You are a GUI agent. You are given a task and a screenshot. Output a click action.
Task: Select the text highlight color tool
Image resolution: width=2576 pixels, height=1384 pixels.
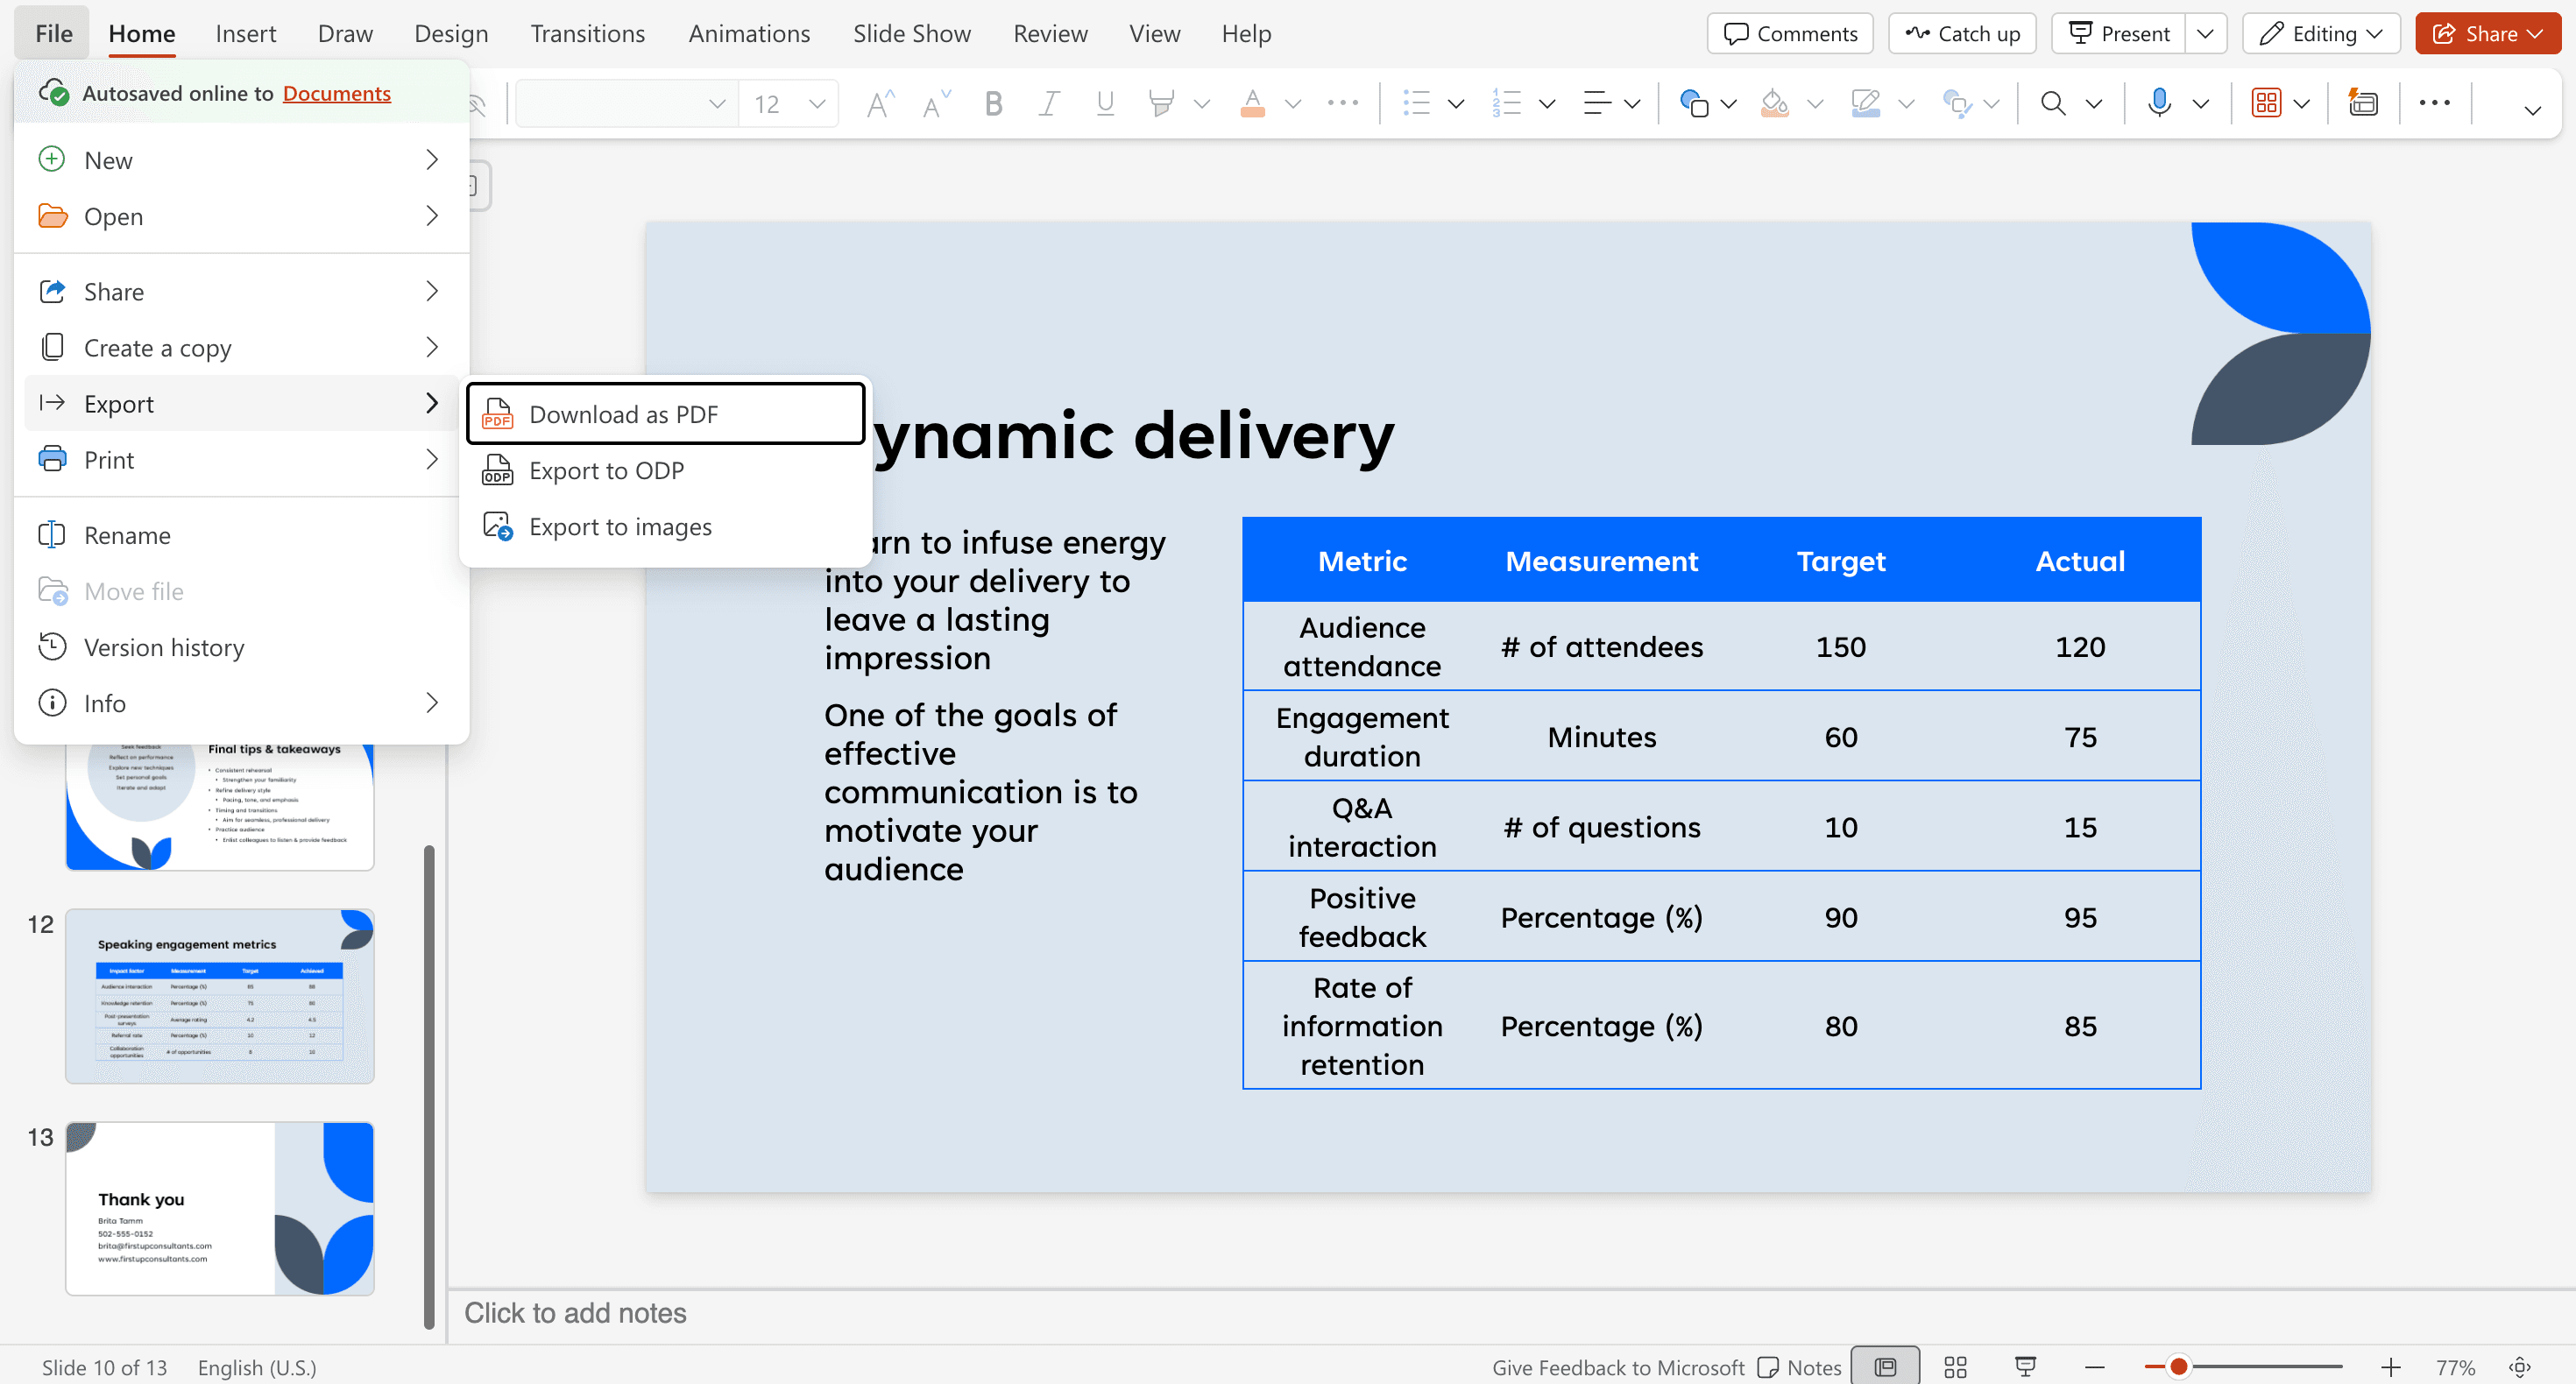coord(1161,103)
